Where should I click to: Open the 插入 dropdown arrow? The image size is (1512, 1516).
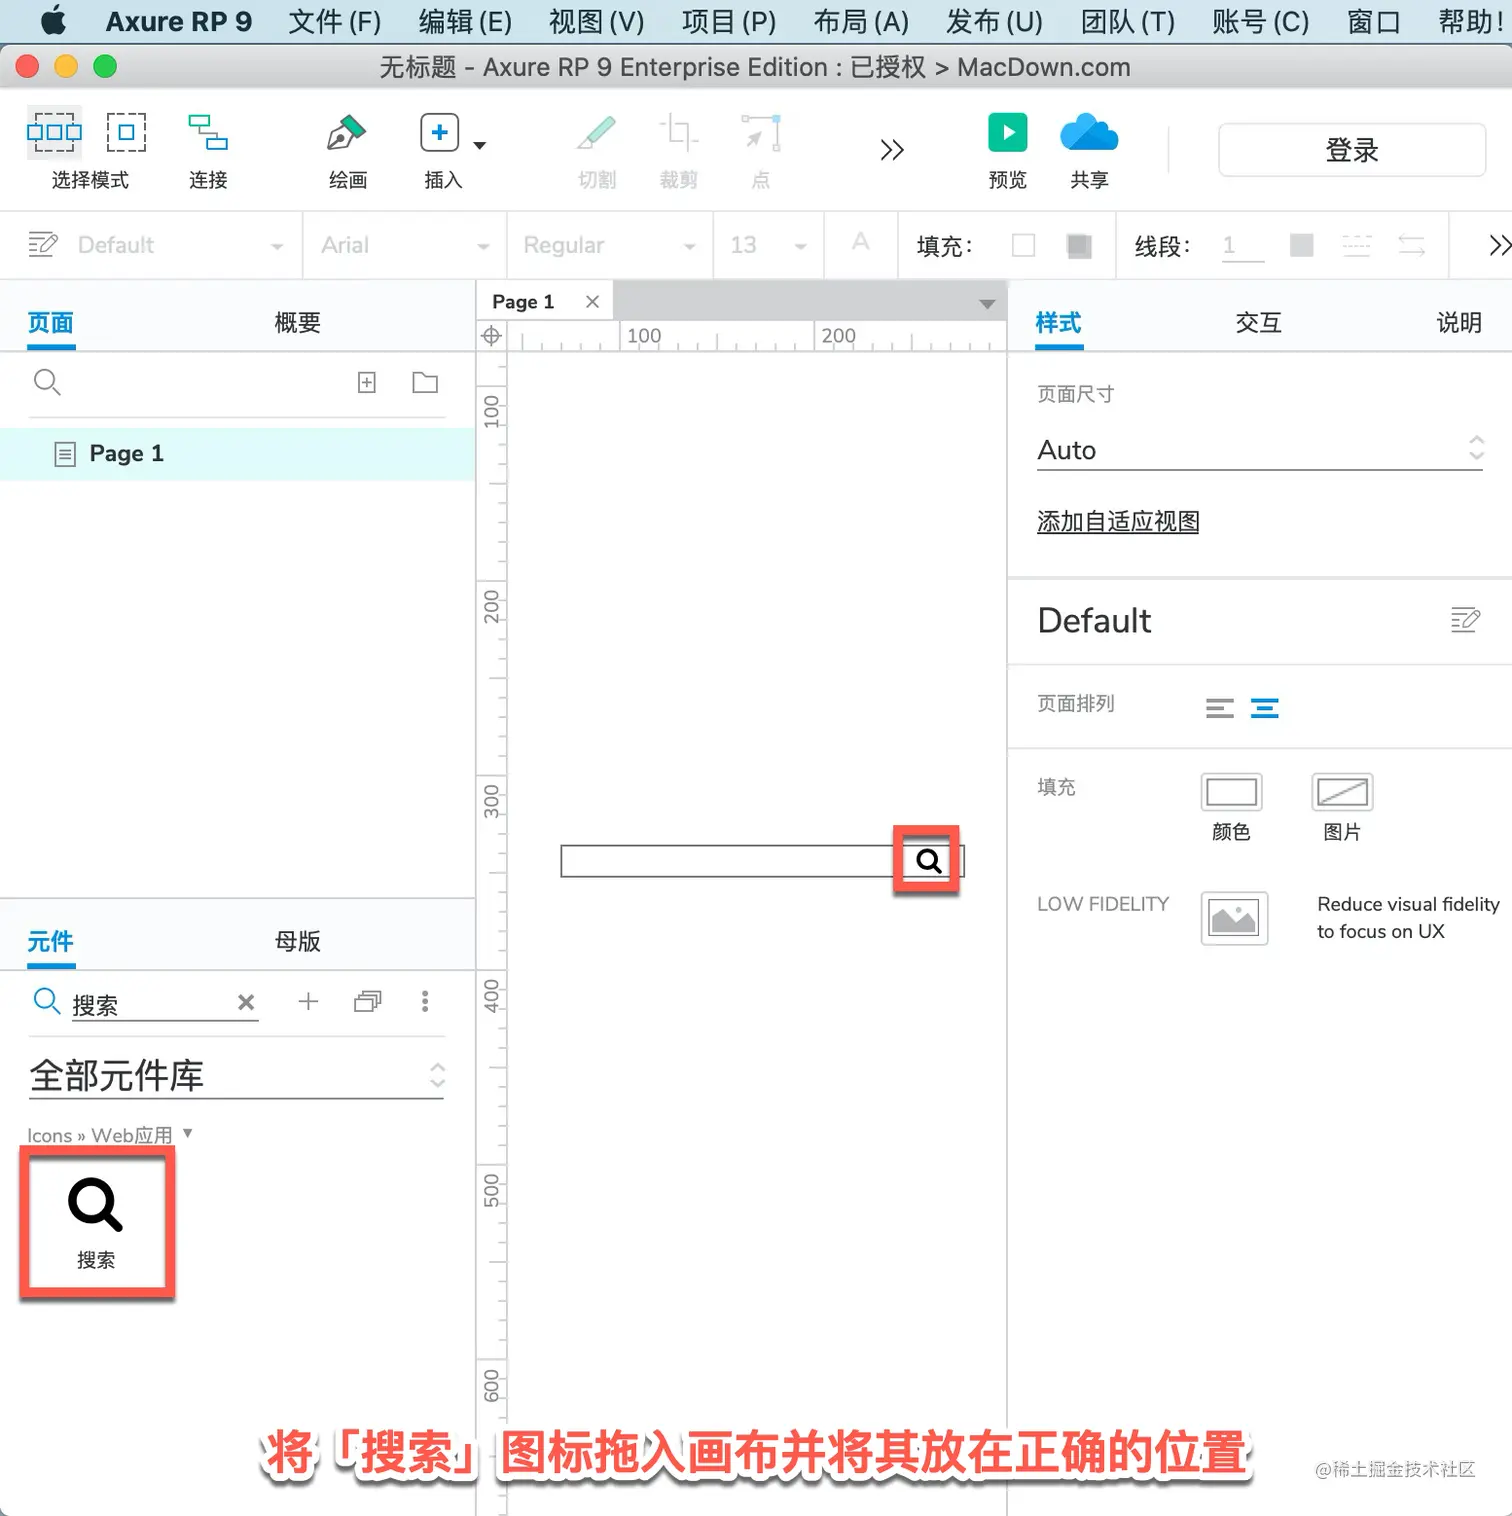coord(480,146)
